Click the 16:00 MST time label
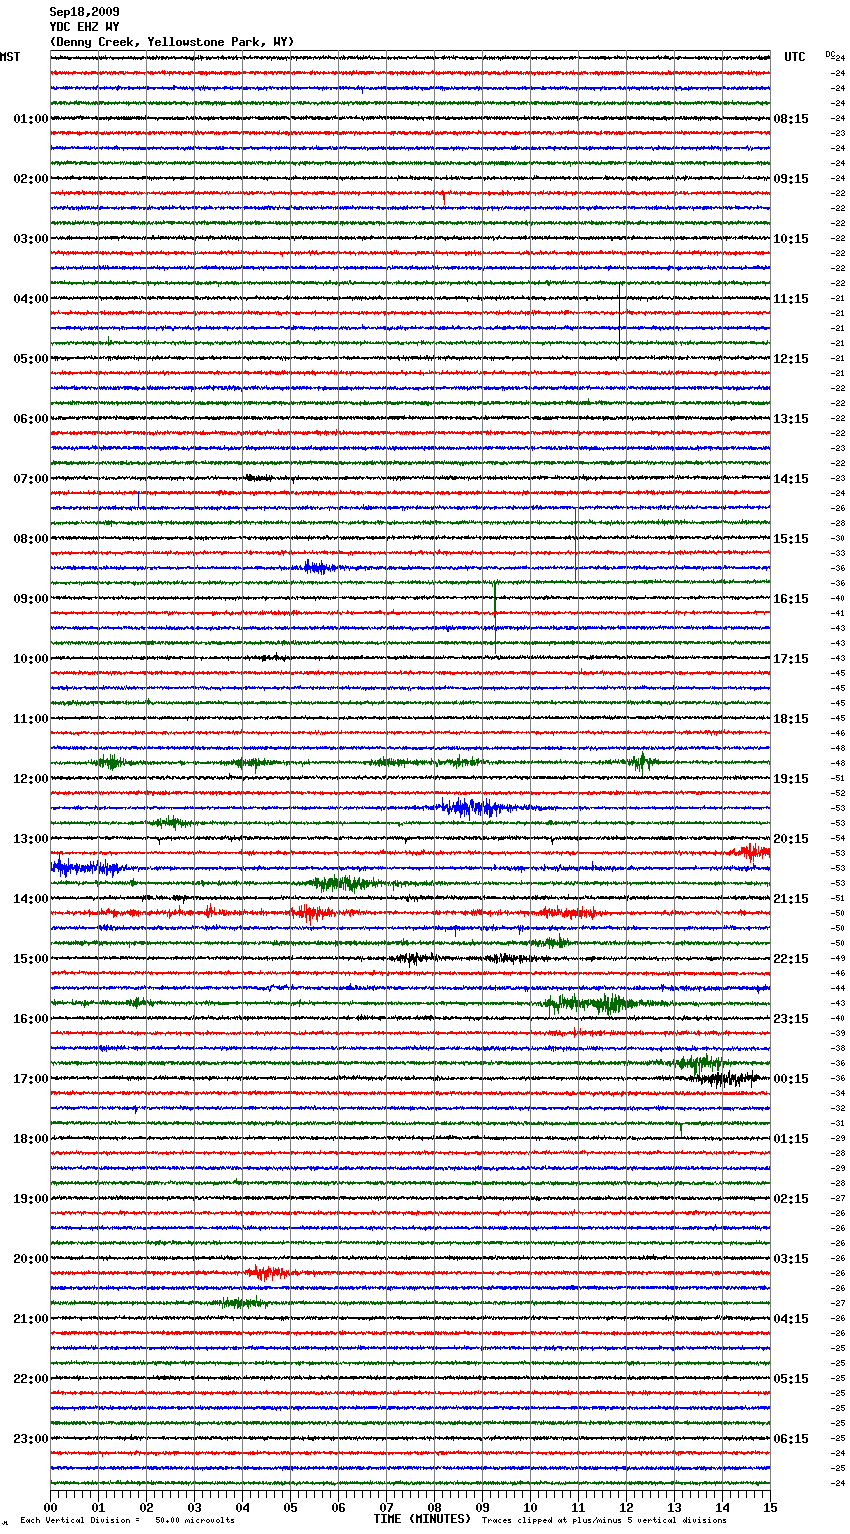This screenshot has height=1534, width=850. 31,1019
